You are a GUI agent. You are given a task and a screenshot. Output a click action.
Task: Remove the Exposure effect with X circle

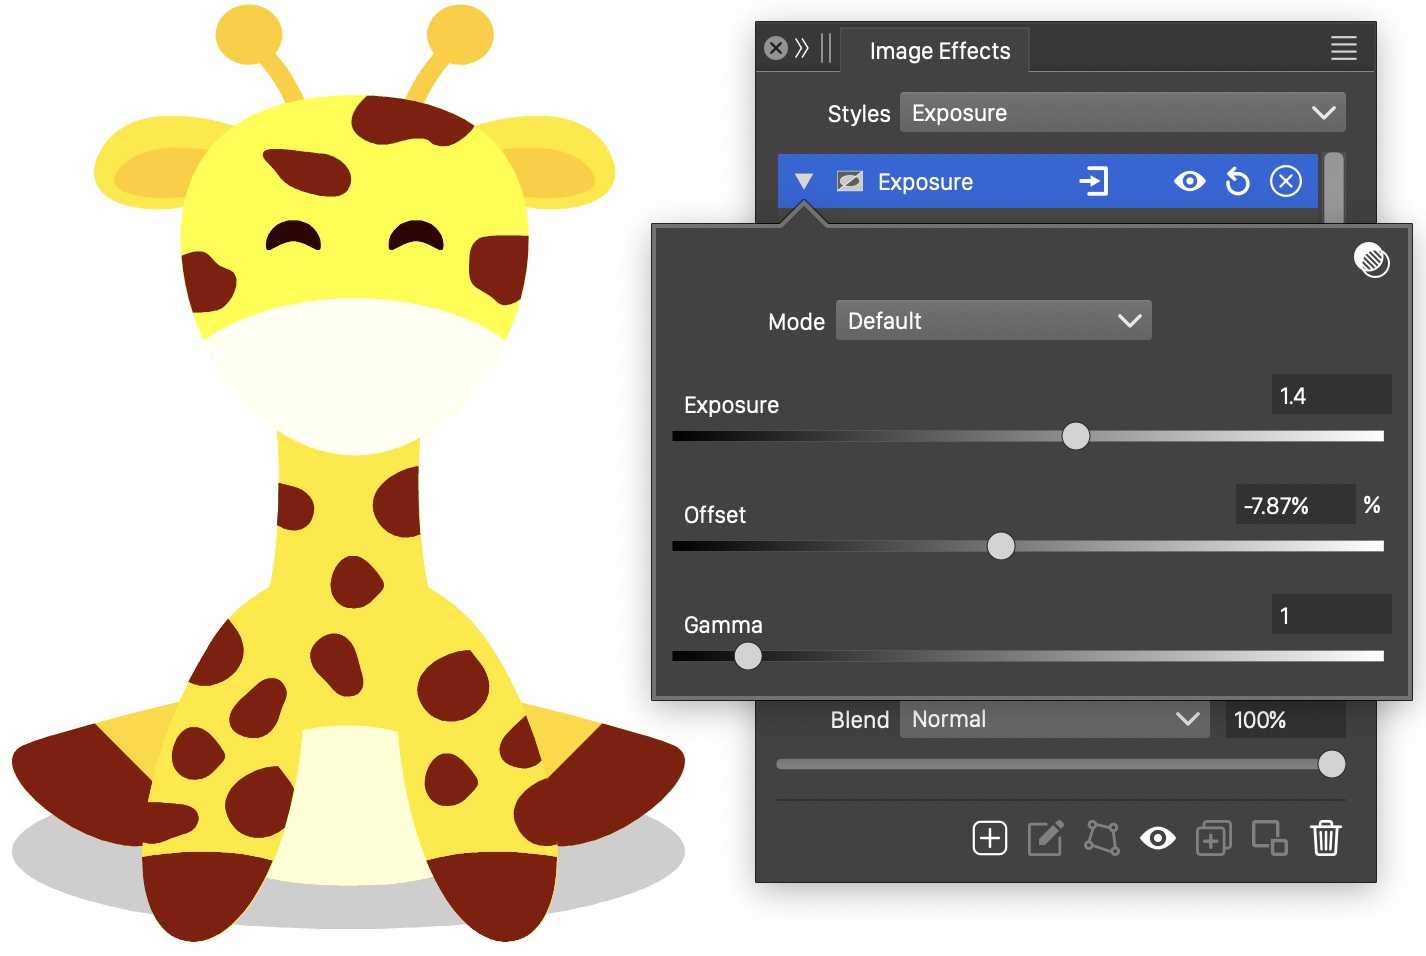[1285, 182]
